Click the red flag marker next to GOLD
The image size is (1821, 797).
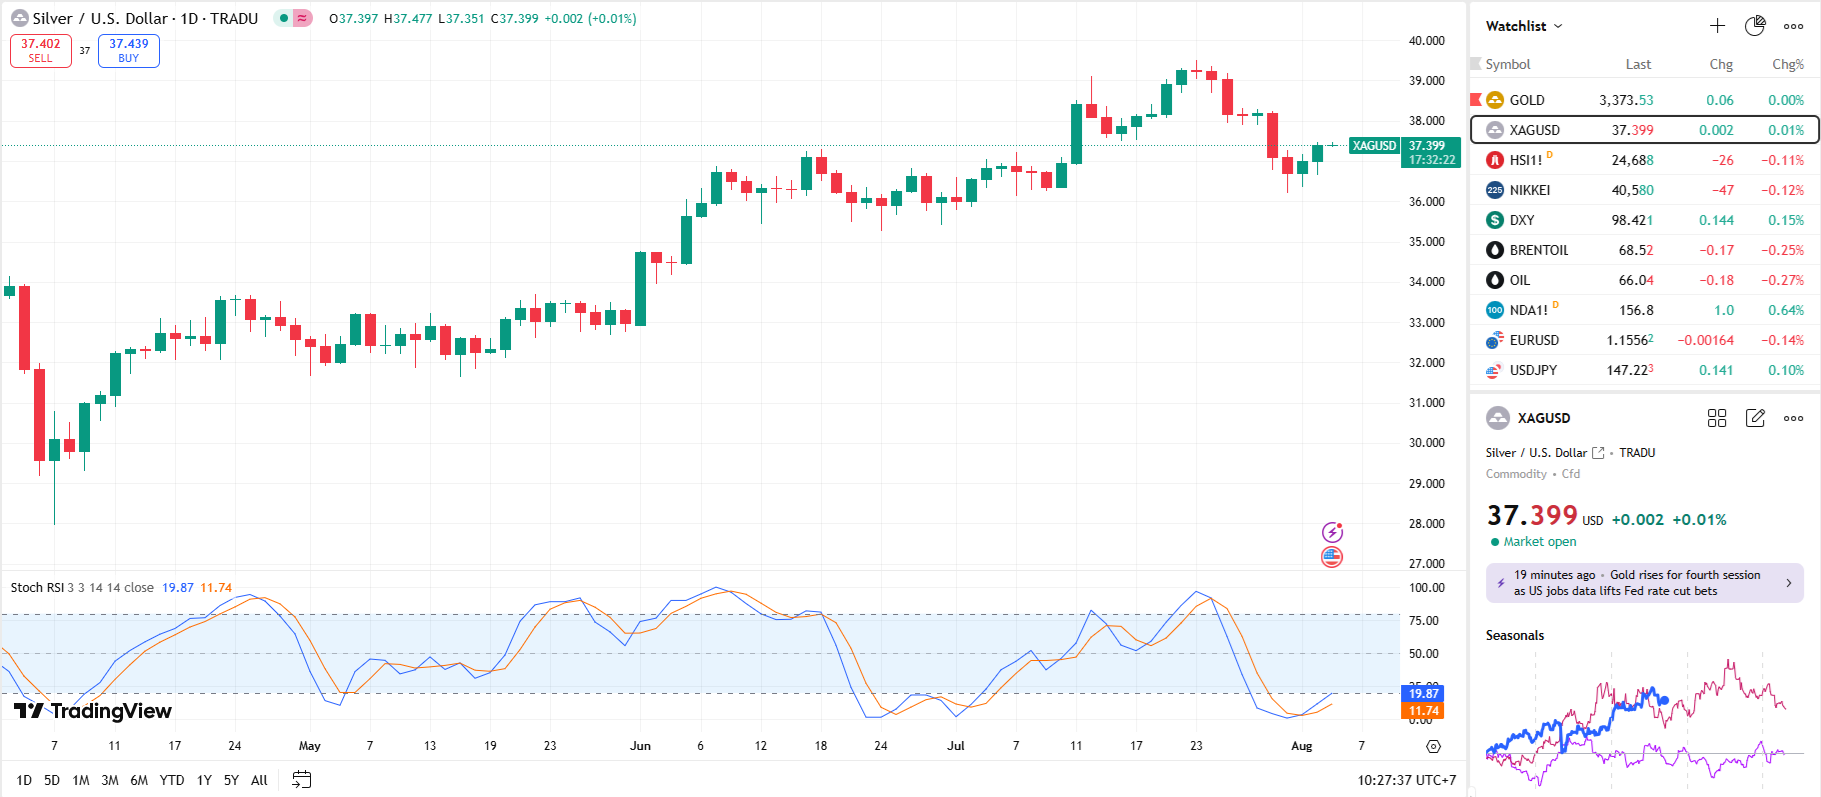[1475, 100]
